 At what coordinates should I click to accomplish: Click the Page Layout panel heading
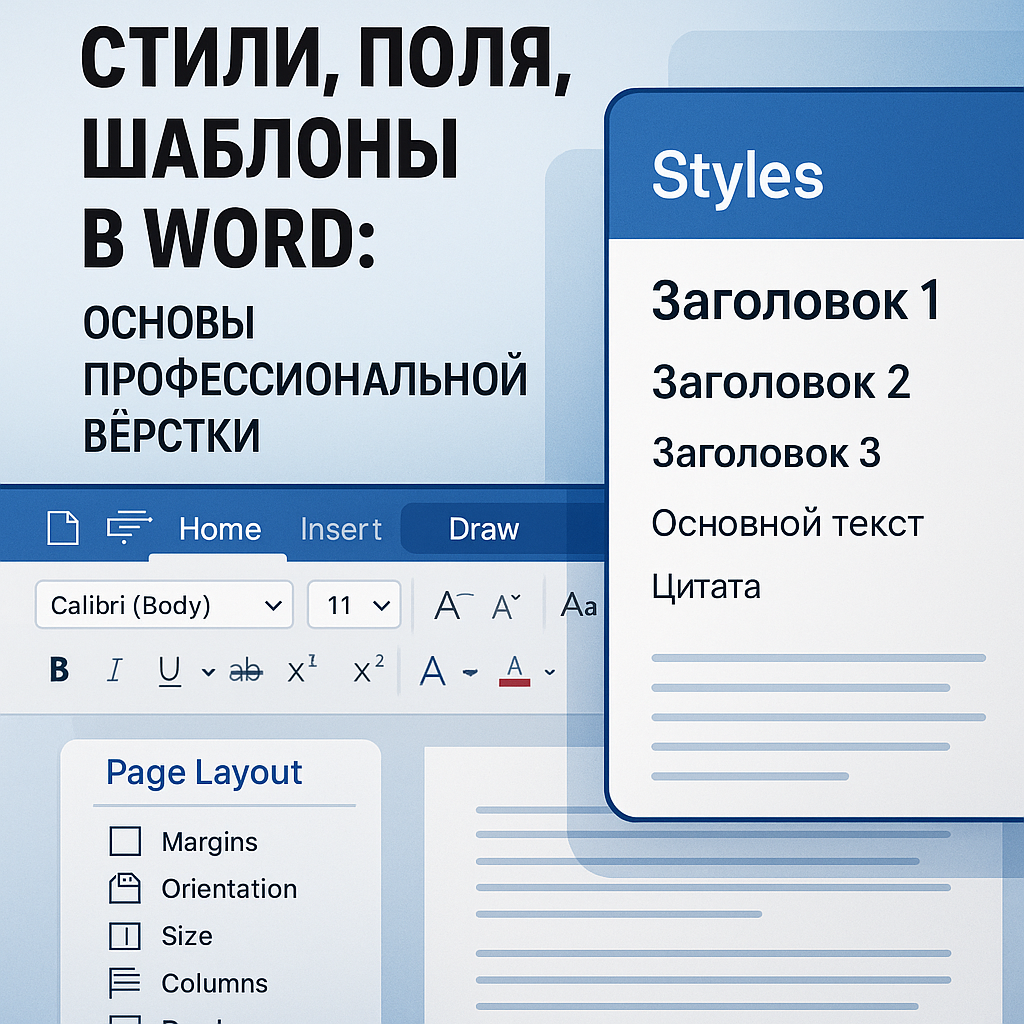pos(204,773)
